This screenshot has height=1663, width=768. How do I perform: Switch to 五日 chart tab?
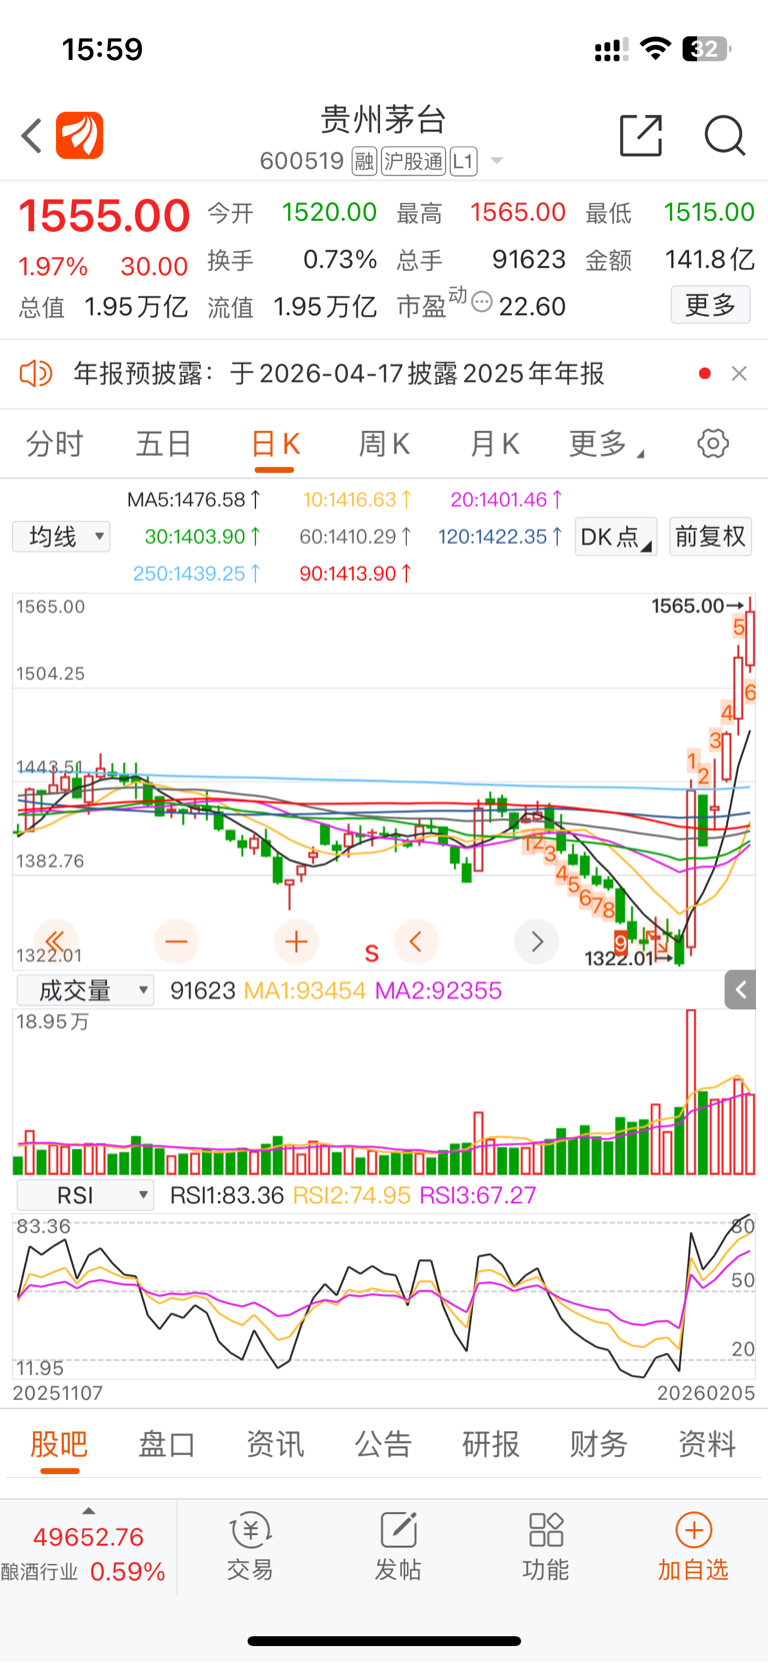(163, 443)
